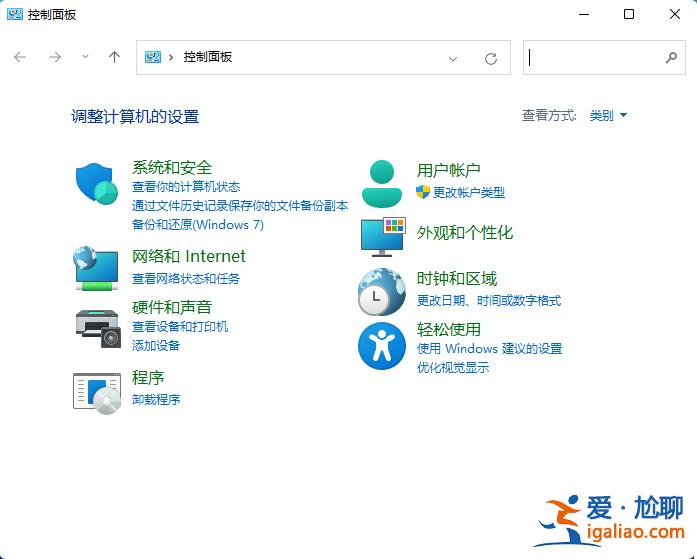
Task: Click 添加设备 link
Action: 156,345
